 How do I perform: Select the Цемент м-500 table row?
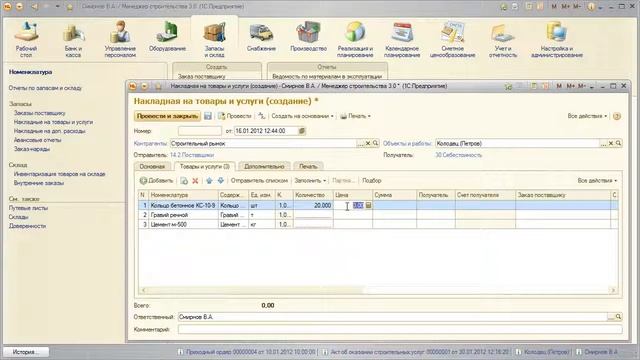tap(378, 224)
